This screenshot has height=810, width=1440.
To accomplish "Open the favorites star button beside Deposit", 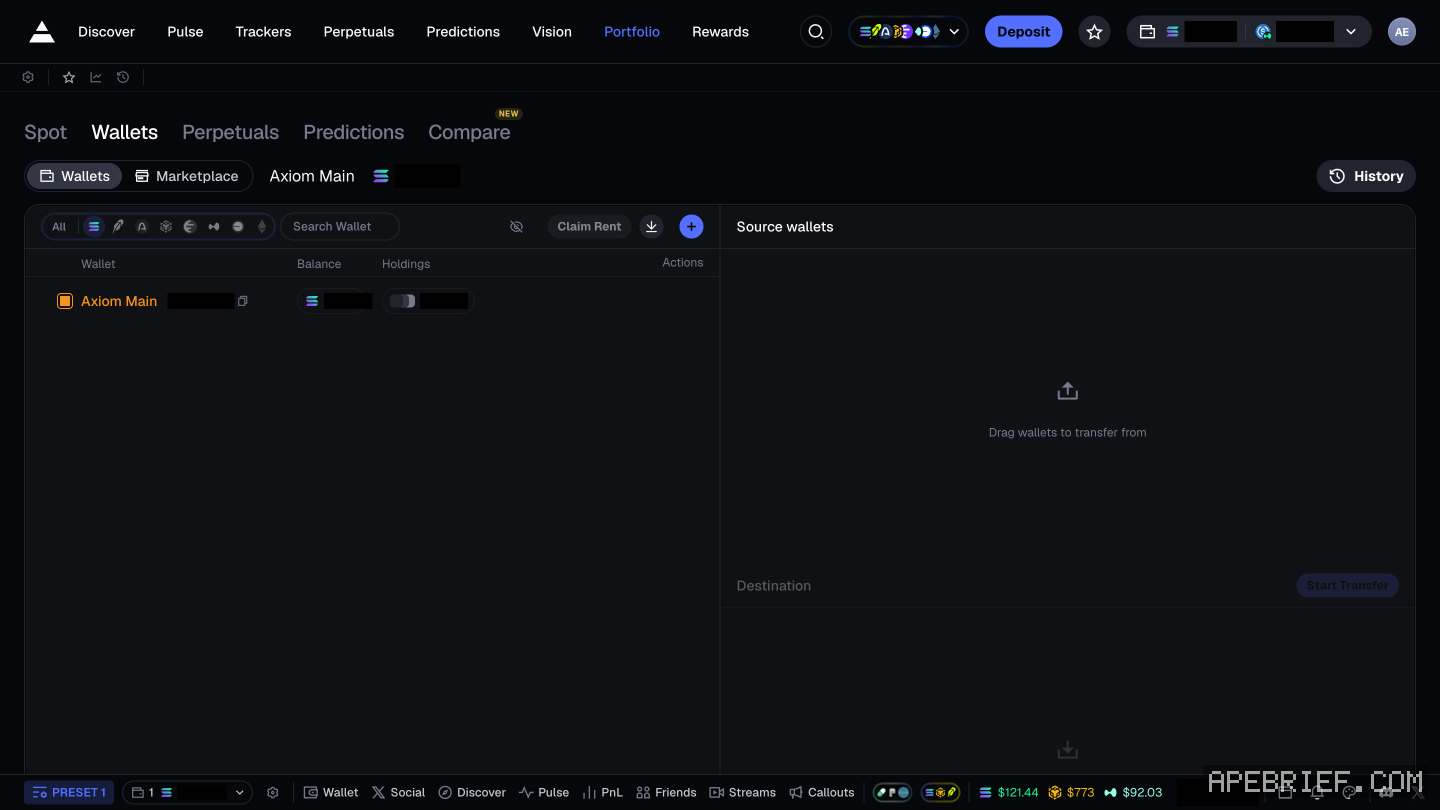I will [1094, 32].
